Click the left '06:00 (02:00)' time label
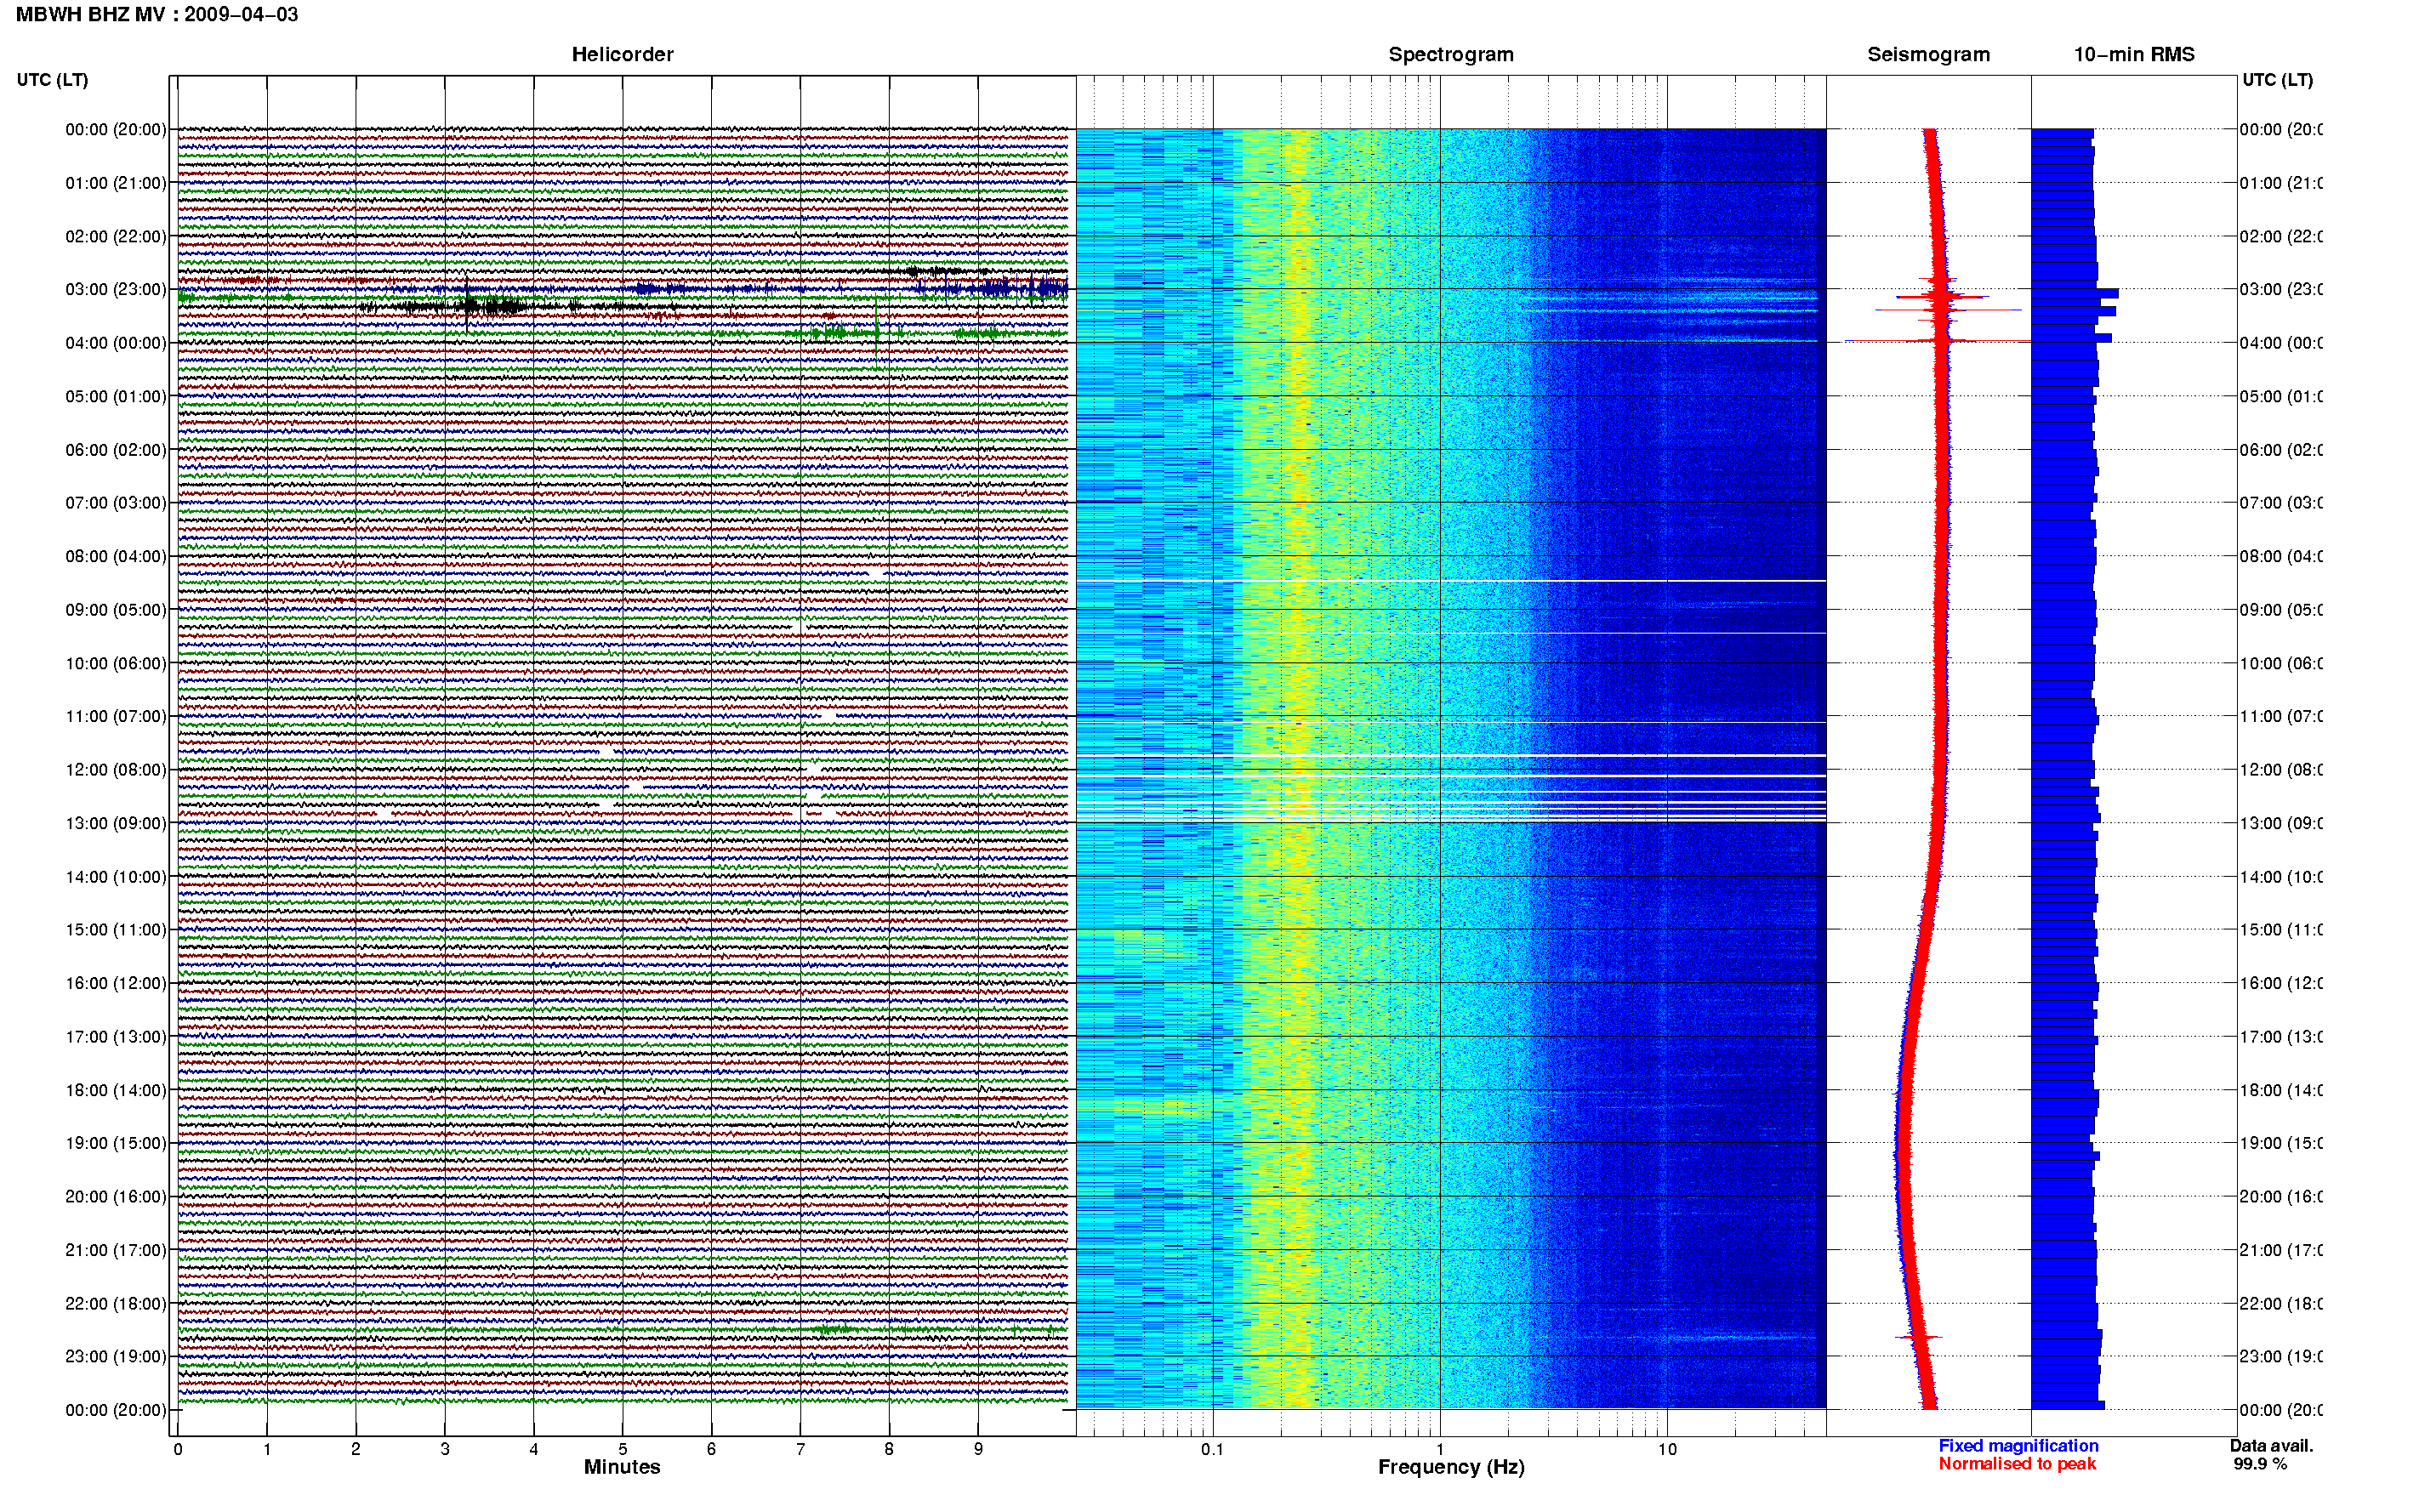 (x=116, y=450)
